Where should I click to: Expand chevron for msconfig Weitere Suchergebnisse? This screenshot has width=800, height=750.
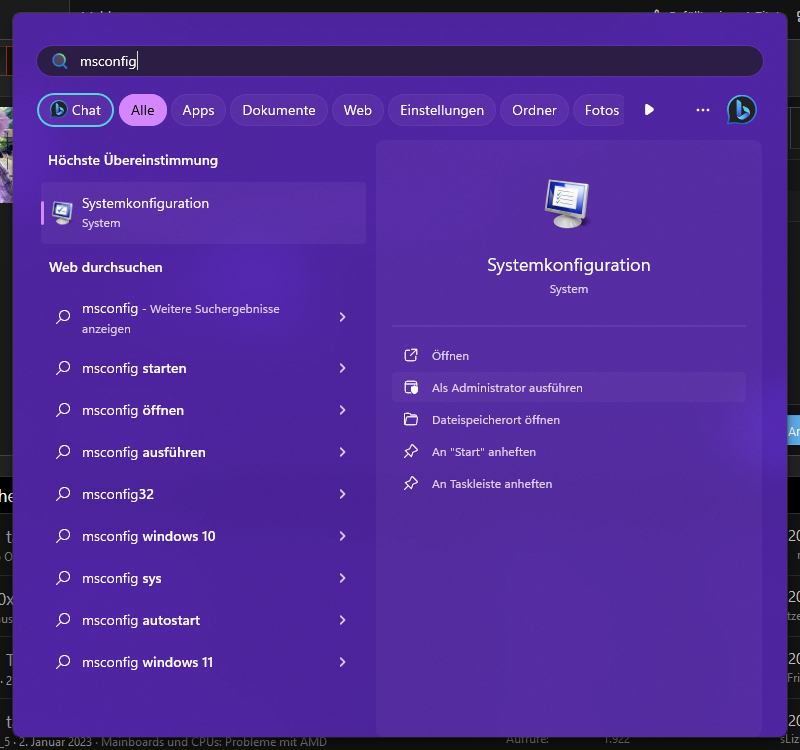(342, 317)
